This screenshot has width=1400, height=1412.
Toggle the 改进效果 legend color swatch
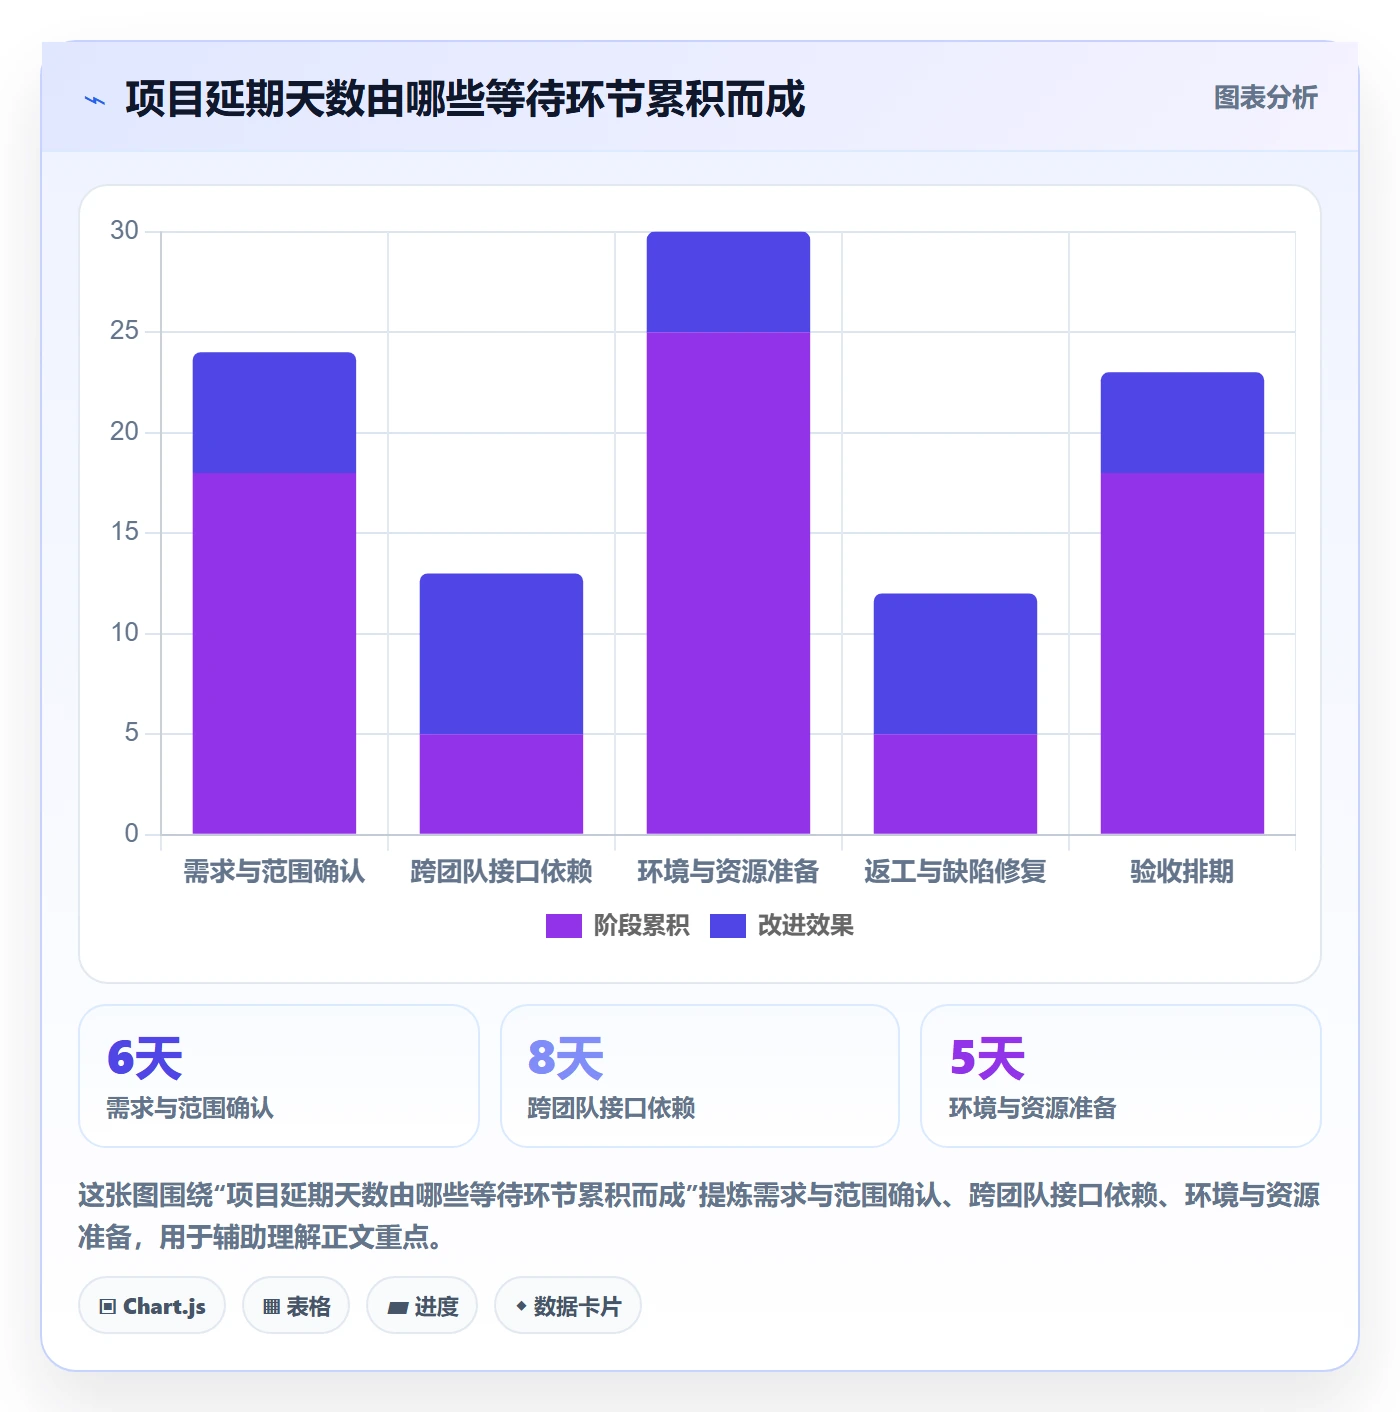coord(727,926)
